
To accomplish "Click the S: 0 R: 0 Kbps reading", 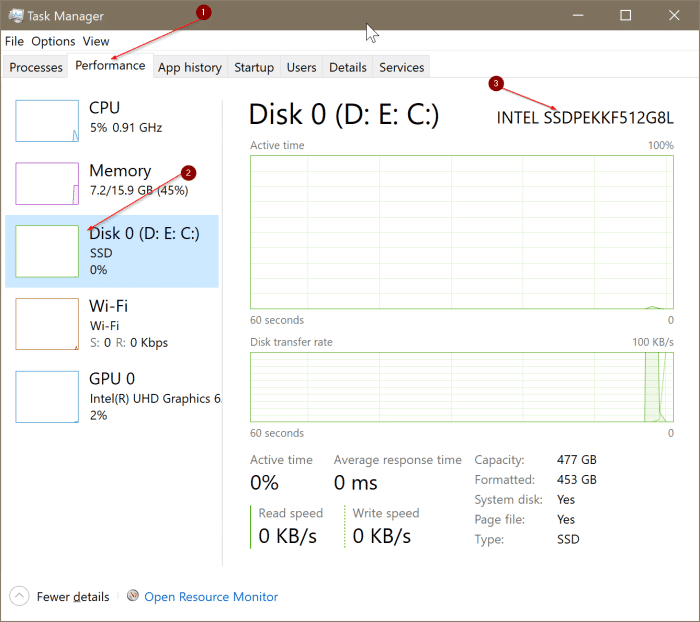I will (x=129, y=342).
